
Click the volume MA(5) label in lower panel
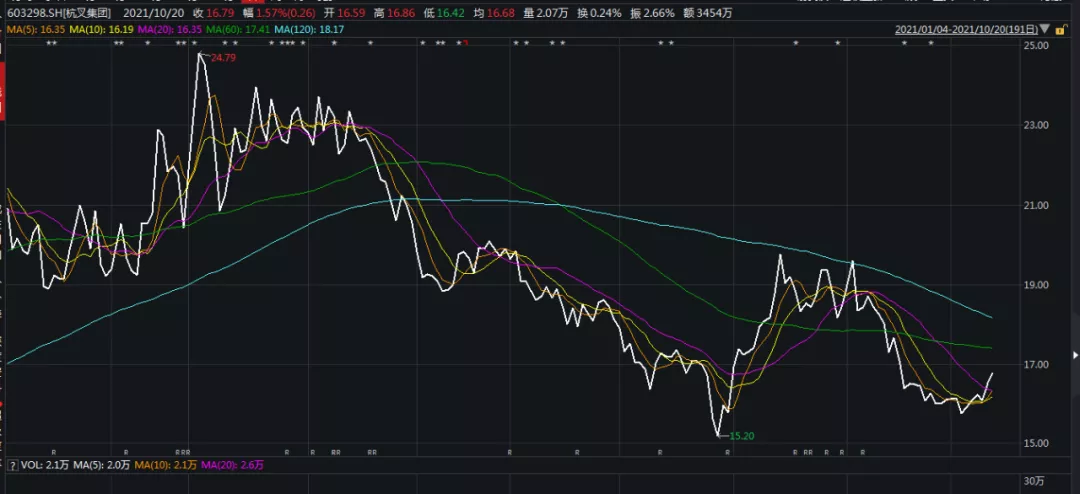(x=95, y=466)
